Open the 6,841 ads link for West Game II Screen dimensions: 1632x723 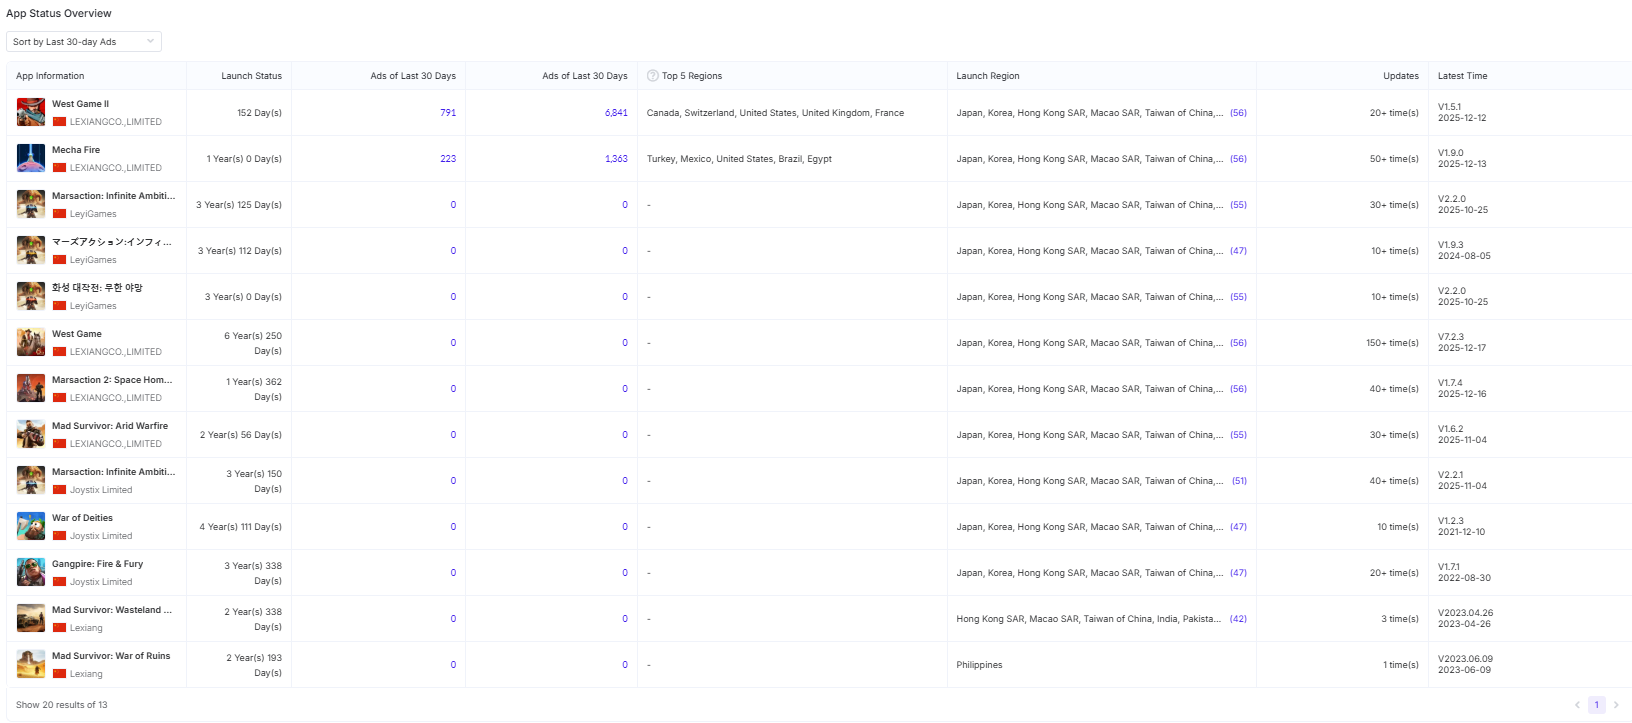tap(616, 113)
